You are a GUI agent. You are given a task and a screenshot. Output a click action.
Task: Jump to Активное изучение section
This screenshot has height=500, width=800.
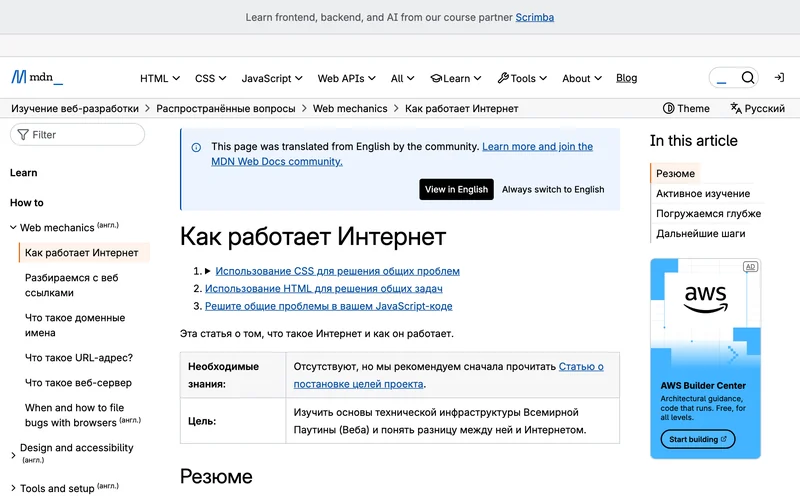[x=703, y=193]
